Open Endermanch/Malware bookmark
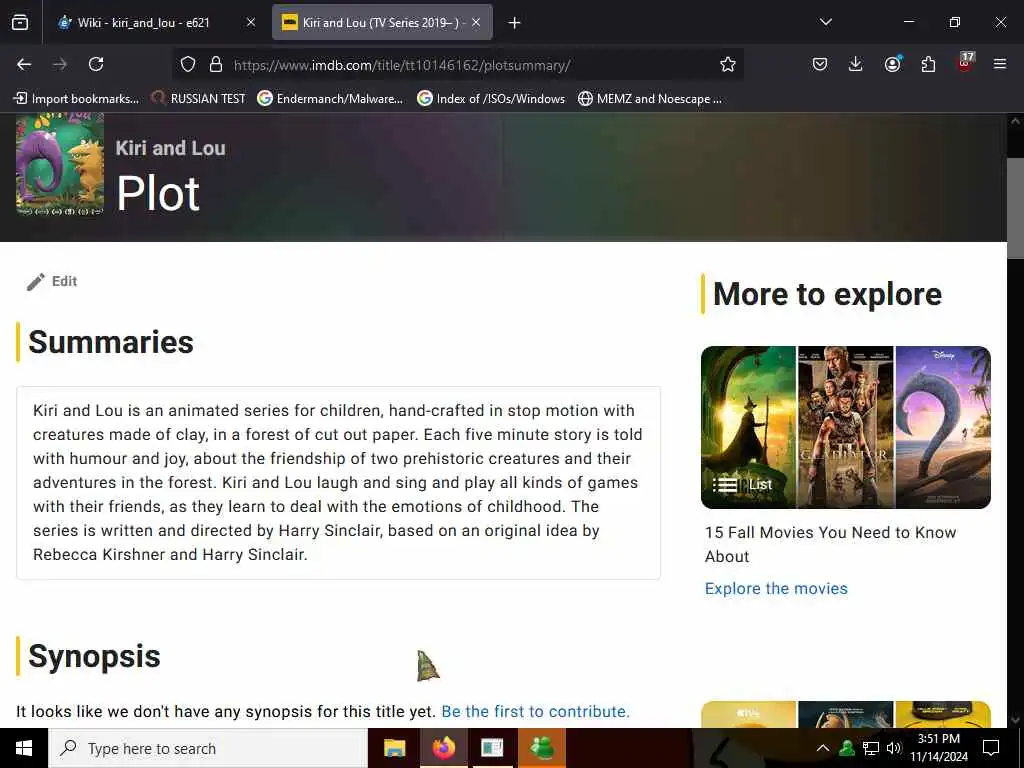Image resolution: width=1024 pixels, height=768 pixels. point(330,99)
